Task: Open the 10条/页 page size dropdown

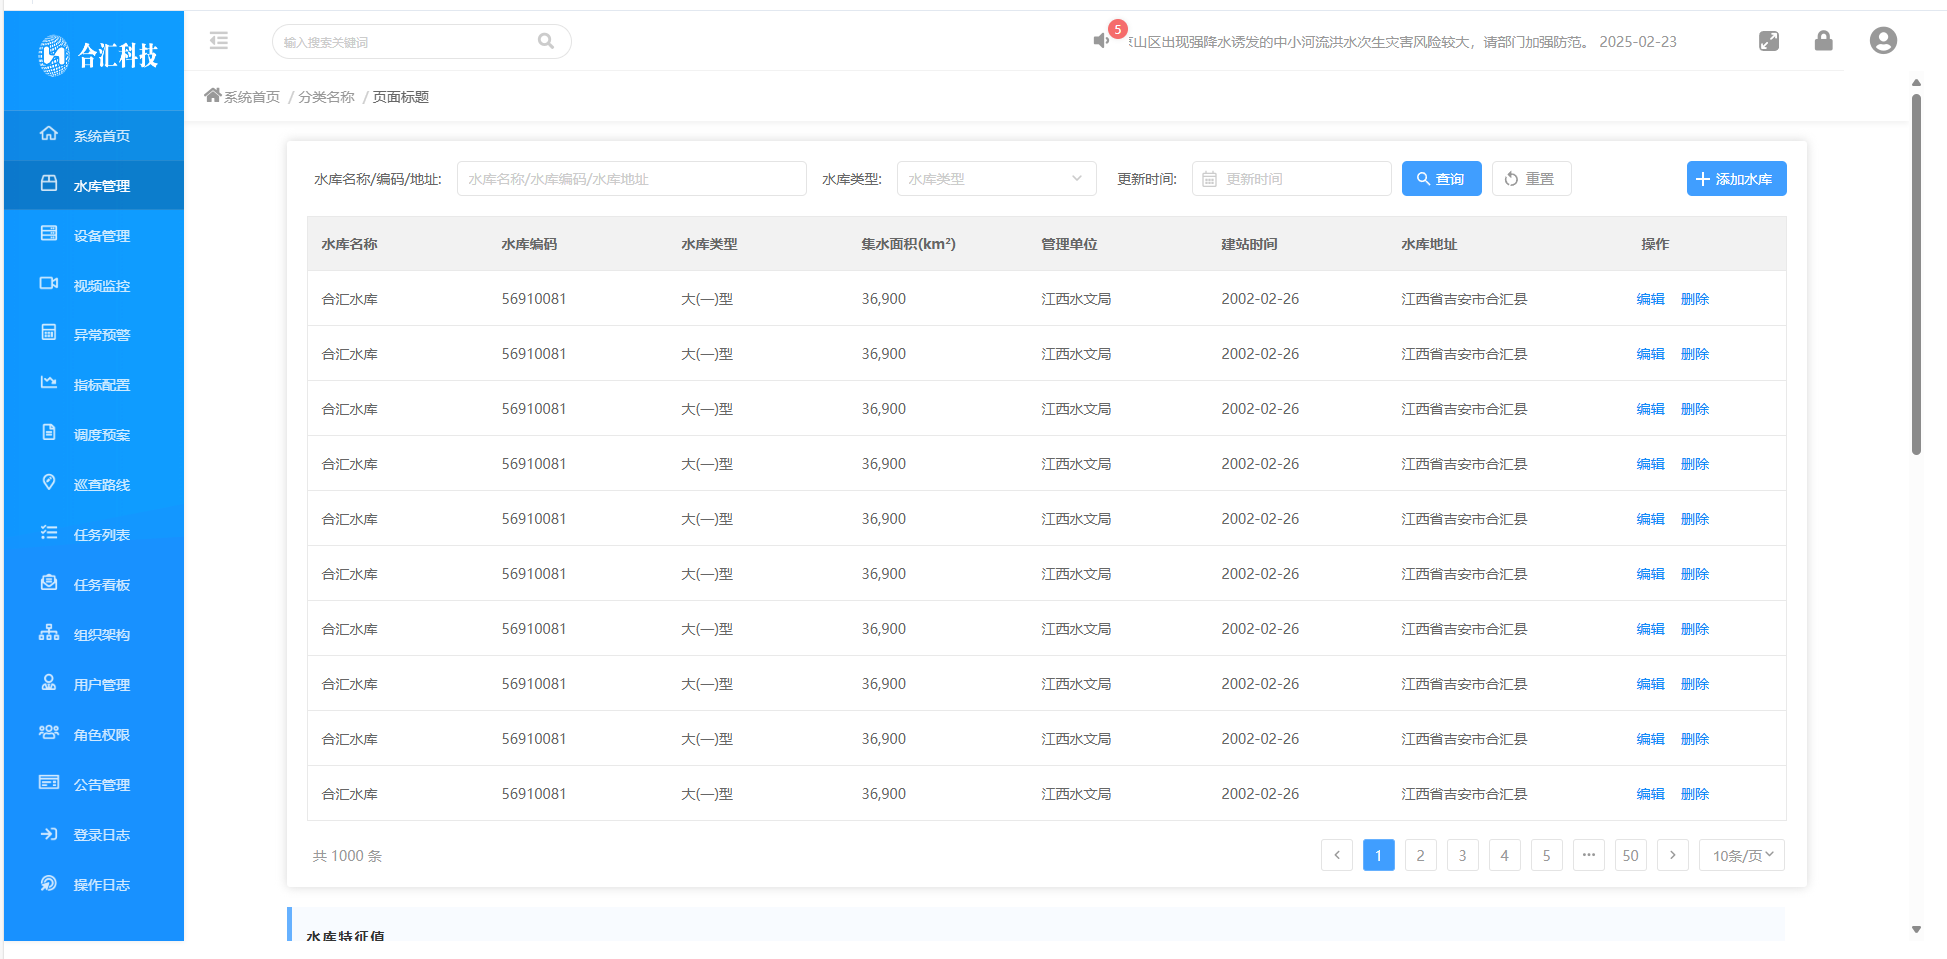Action: [x=1741, y=856]
